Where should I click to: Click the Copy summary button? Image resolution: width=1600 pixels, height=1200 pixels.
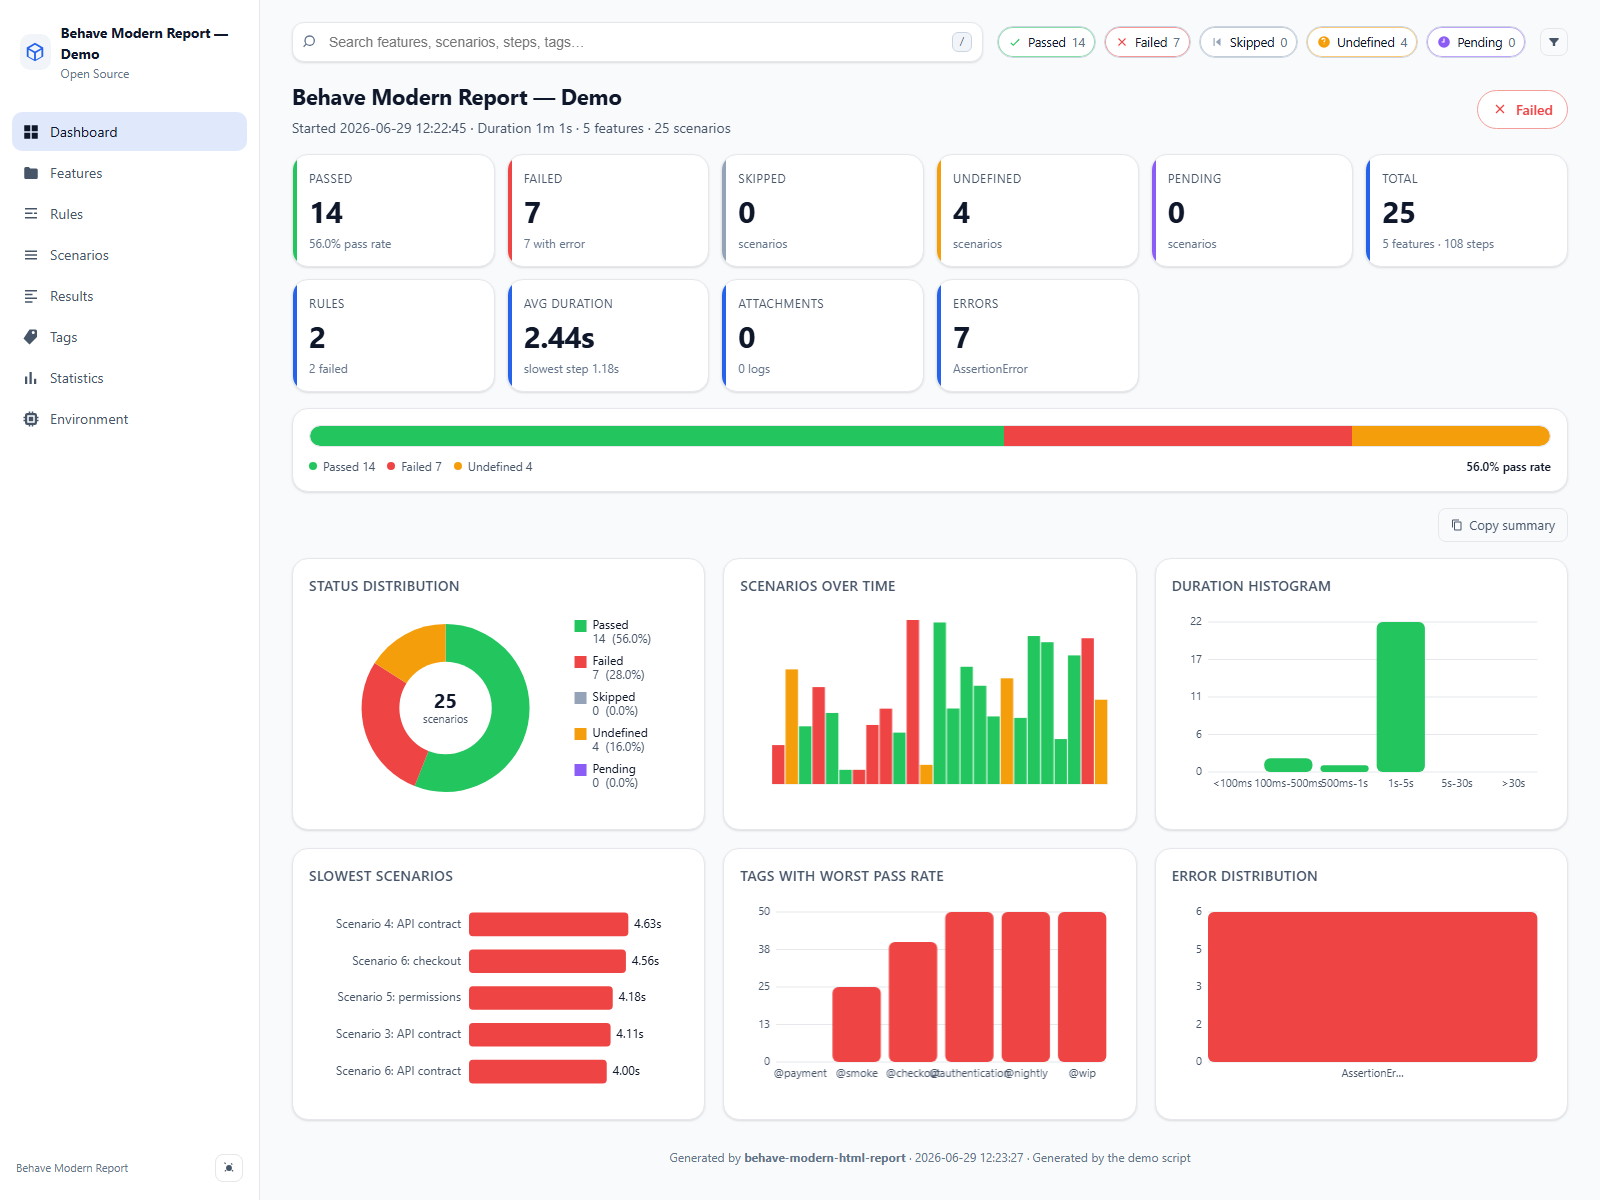[1503, 525]
